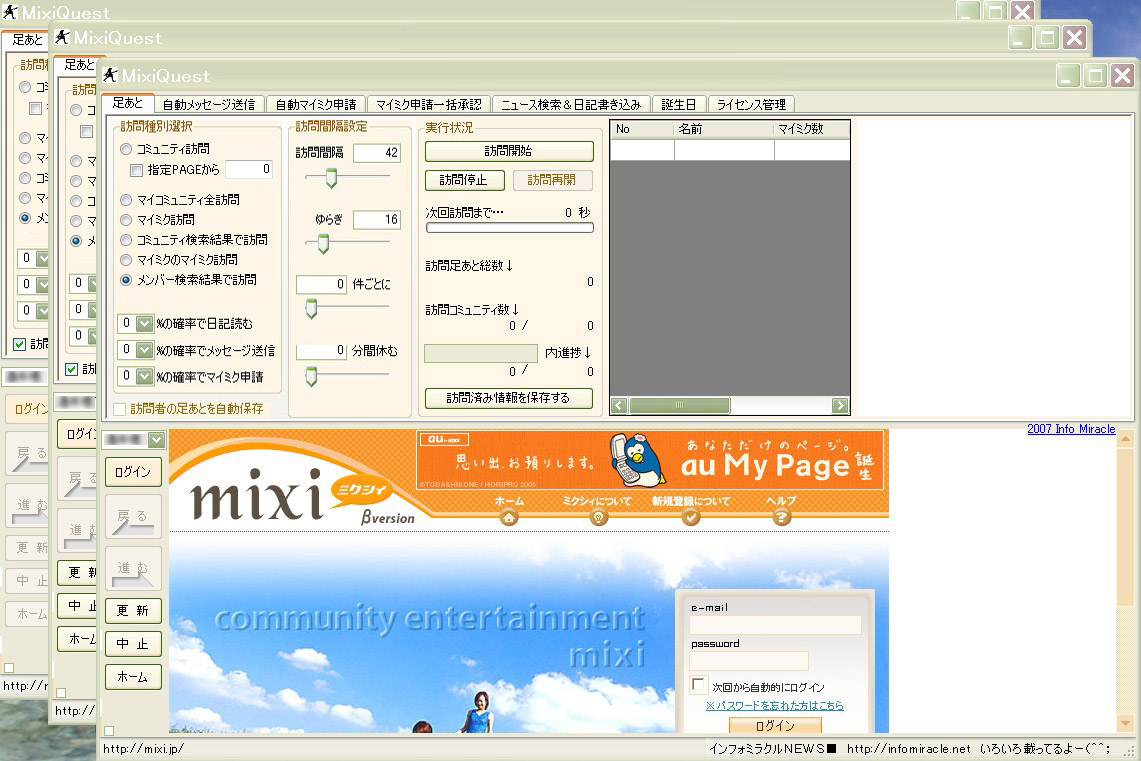Select コミュニティ訪問 radio option
1141x761 pixels.
coord(126,148)
